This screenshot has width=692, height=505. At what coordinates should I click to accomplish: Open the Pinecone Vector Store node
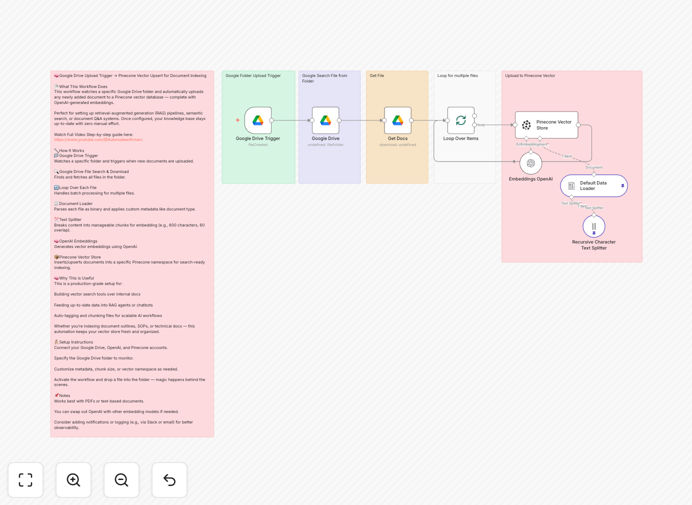pyautogui.click(x=546, y=125)
